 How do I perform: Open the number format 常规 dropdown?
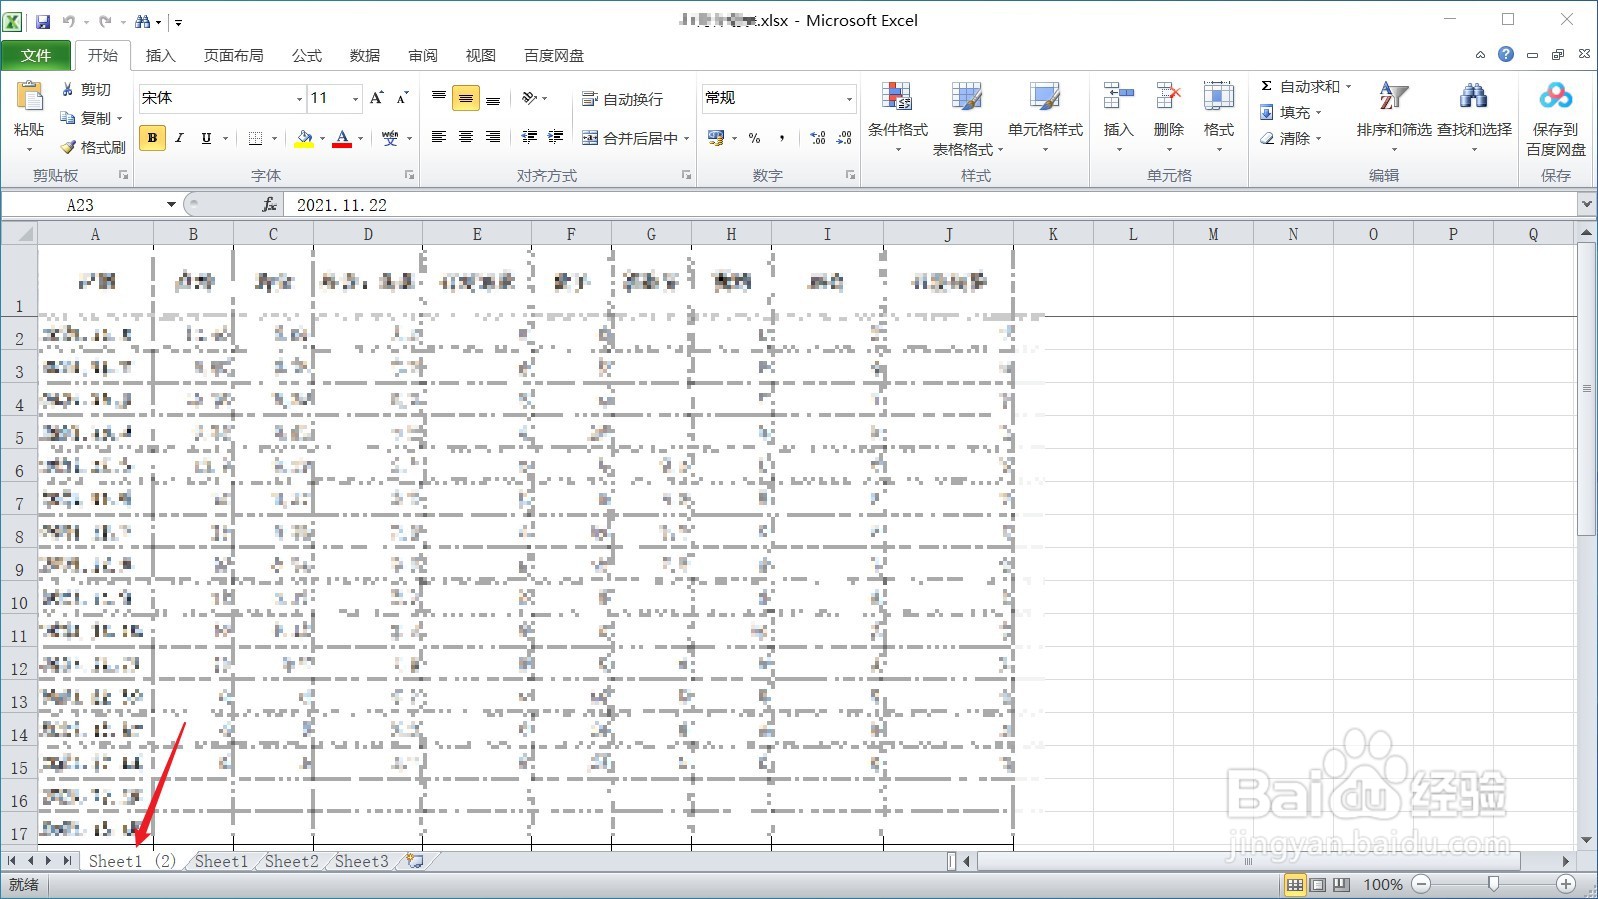[x=849, y=98]
